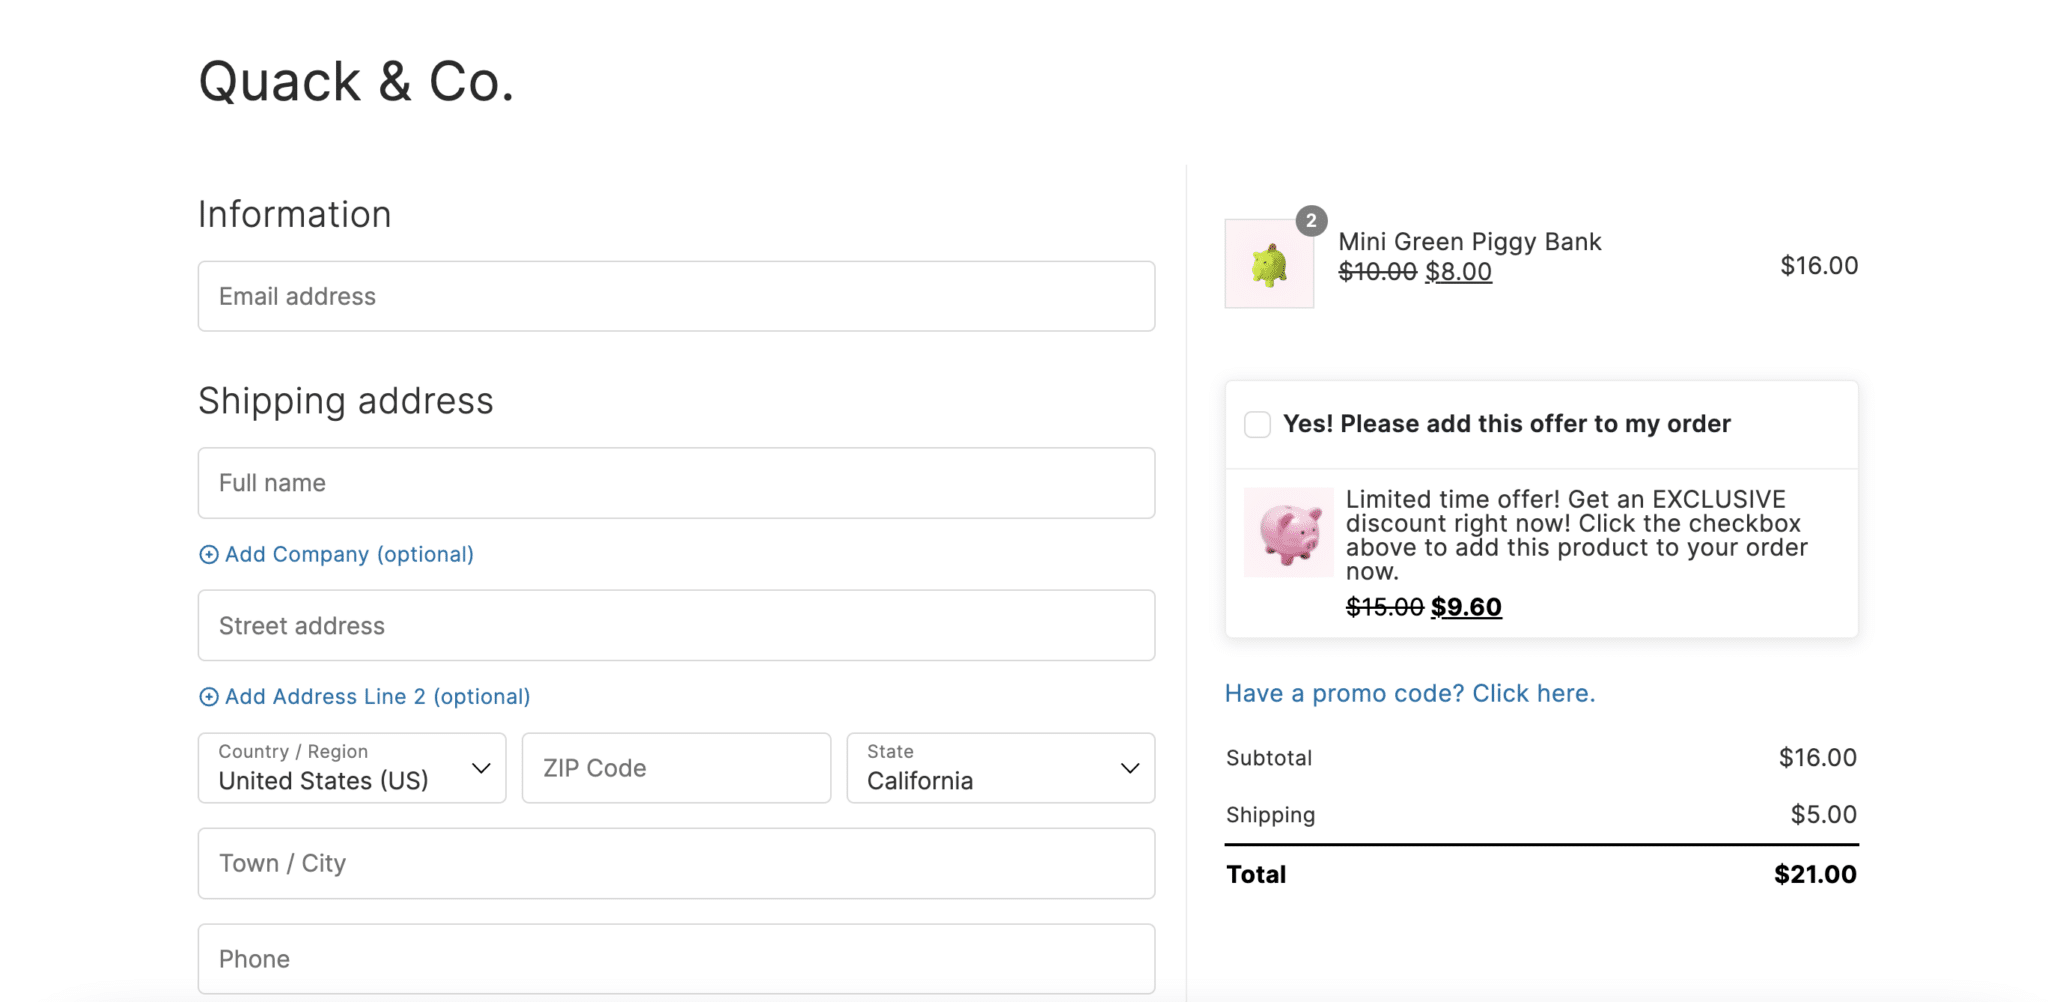Screen dimensions: 2048x1002
Task: Click the Quack & Co. logo
Action: tap(356, 80)
